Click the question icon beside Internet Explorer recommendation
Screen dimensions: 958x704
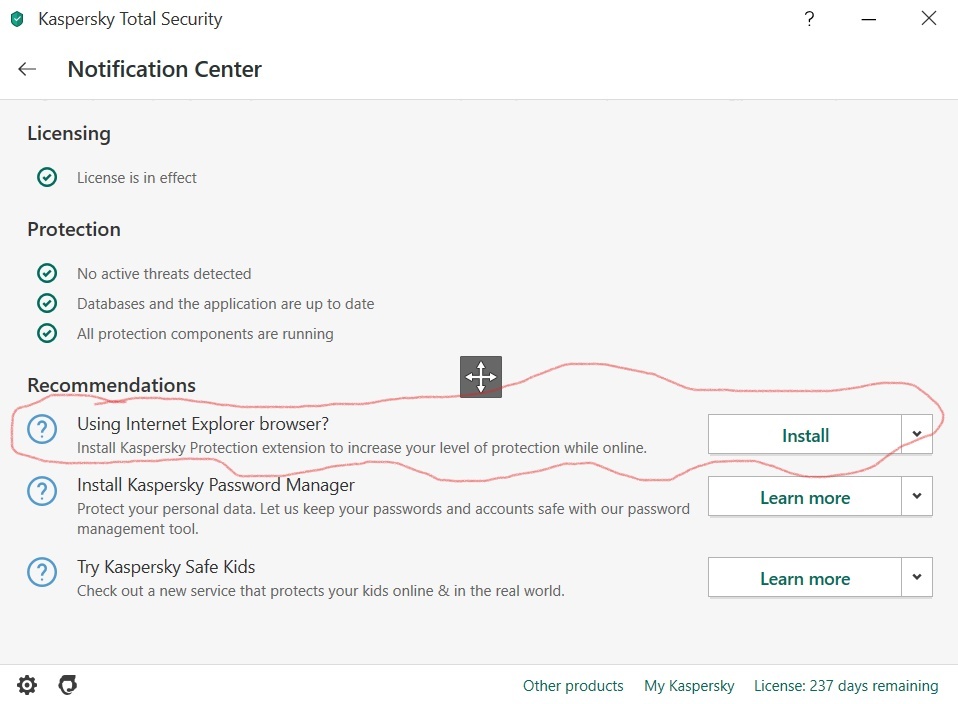(42, 430)
